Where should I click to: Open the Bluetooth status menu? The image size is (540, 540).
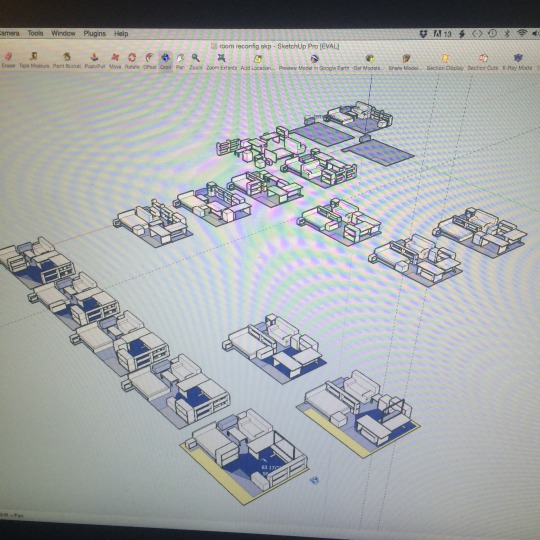point(507,33)
